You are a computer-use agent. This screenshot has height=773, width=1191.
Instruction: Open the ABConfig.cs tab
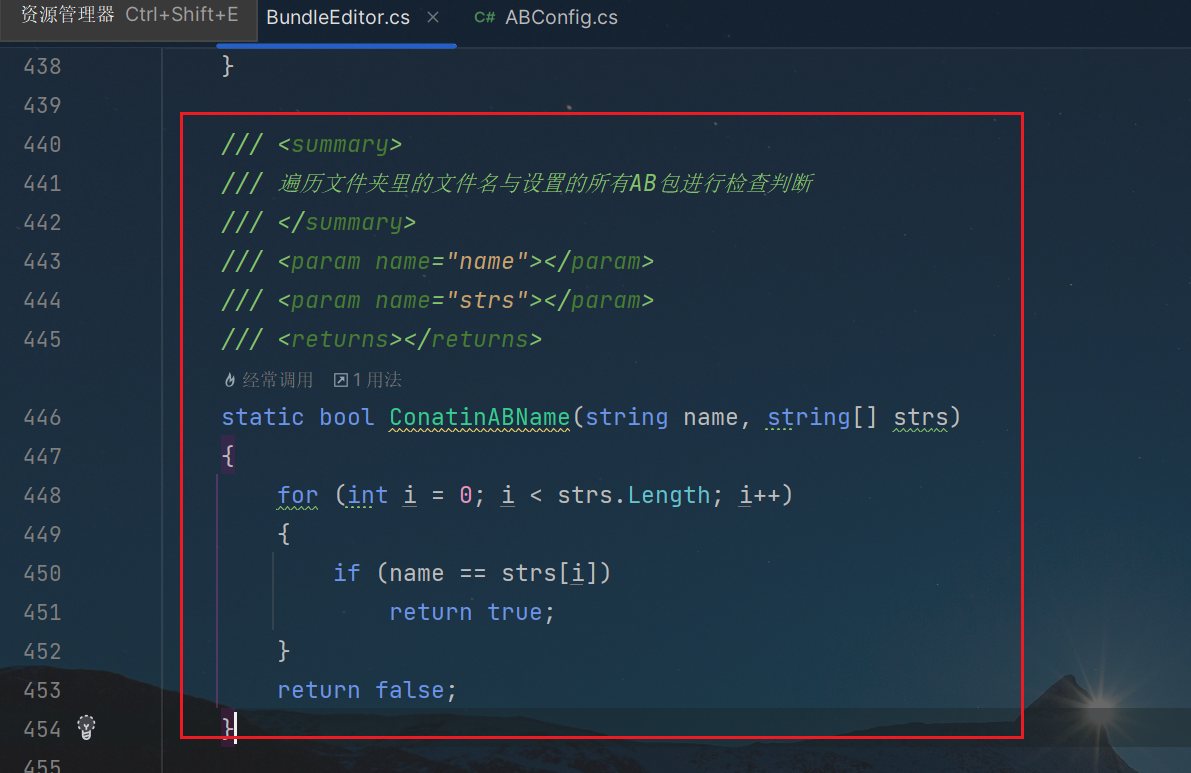click(x=561, y=17)
